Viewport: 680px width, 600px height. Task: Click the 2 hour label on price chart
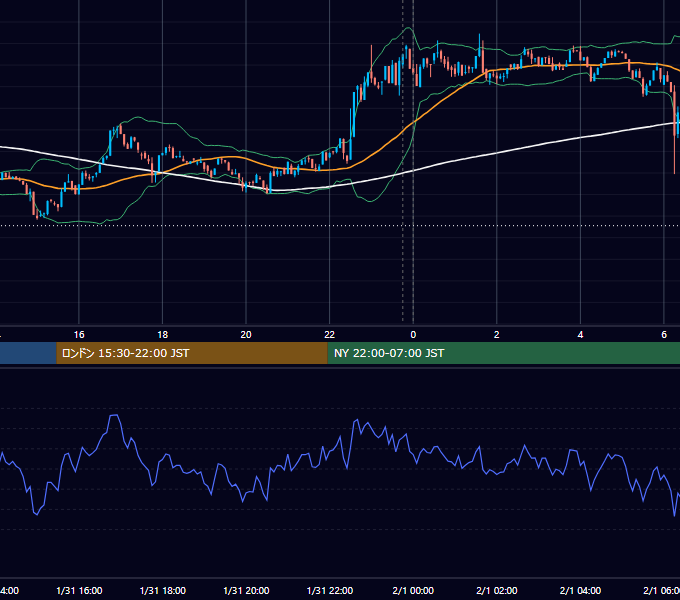(497, 335)
